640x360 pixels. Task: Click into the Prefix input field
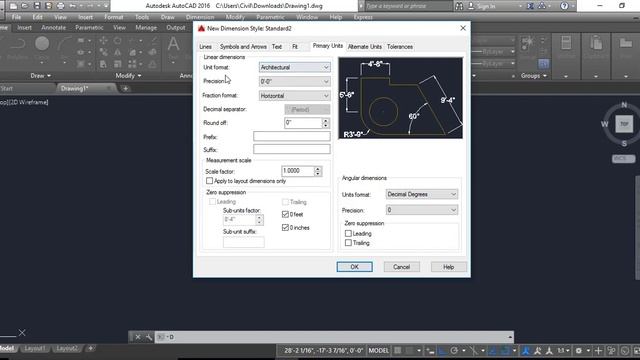(x=292, y=136)
